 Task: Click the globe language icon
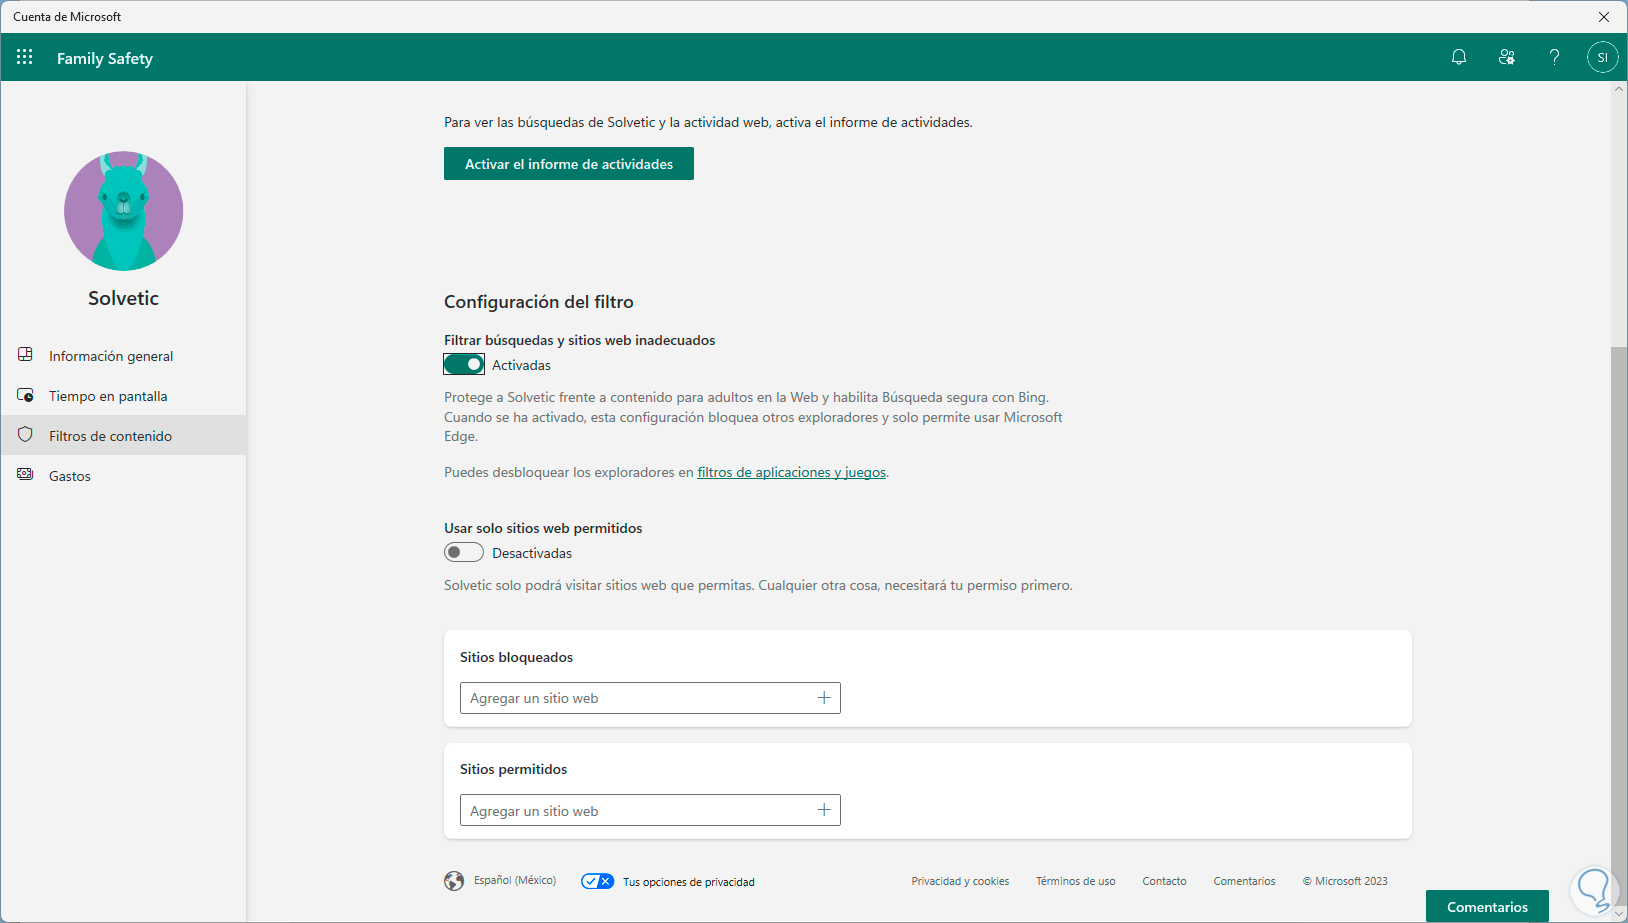click(x=454, y=881)
